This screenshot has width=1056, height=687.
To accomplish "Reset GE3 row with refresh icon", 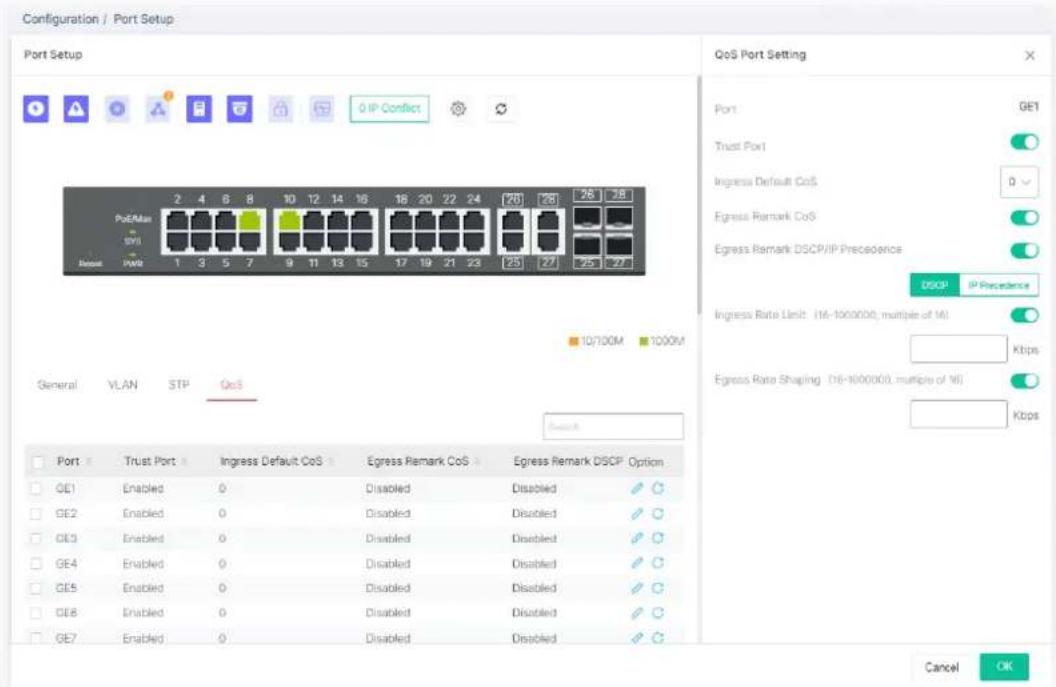I will 658,538.
